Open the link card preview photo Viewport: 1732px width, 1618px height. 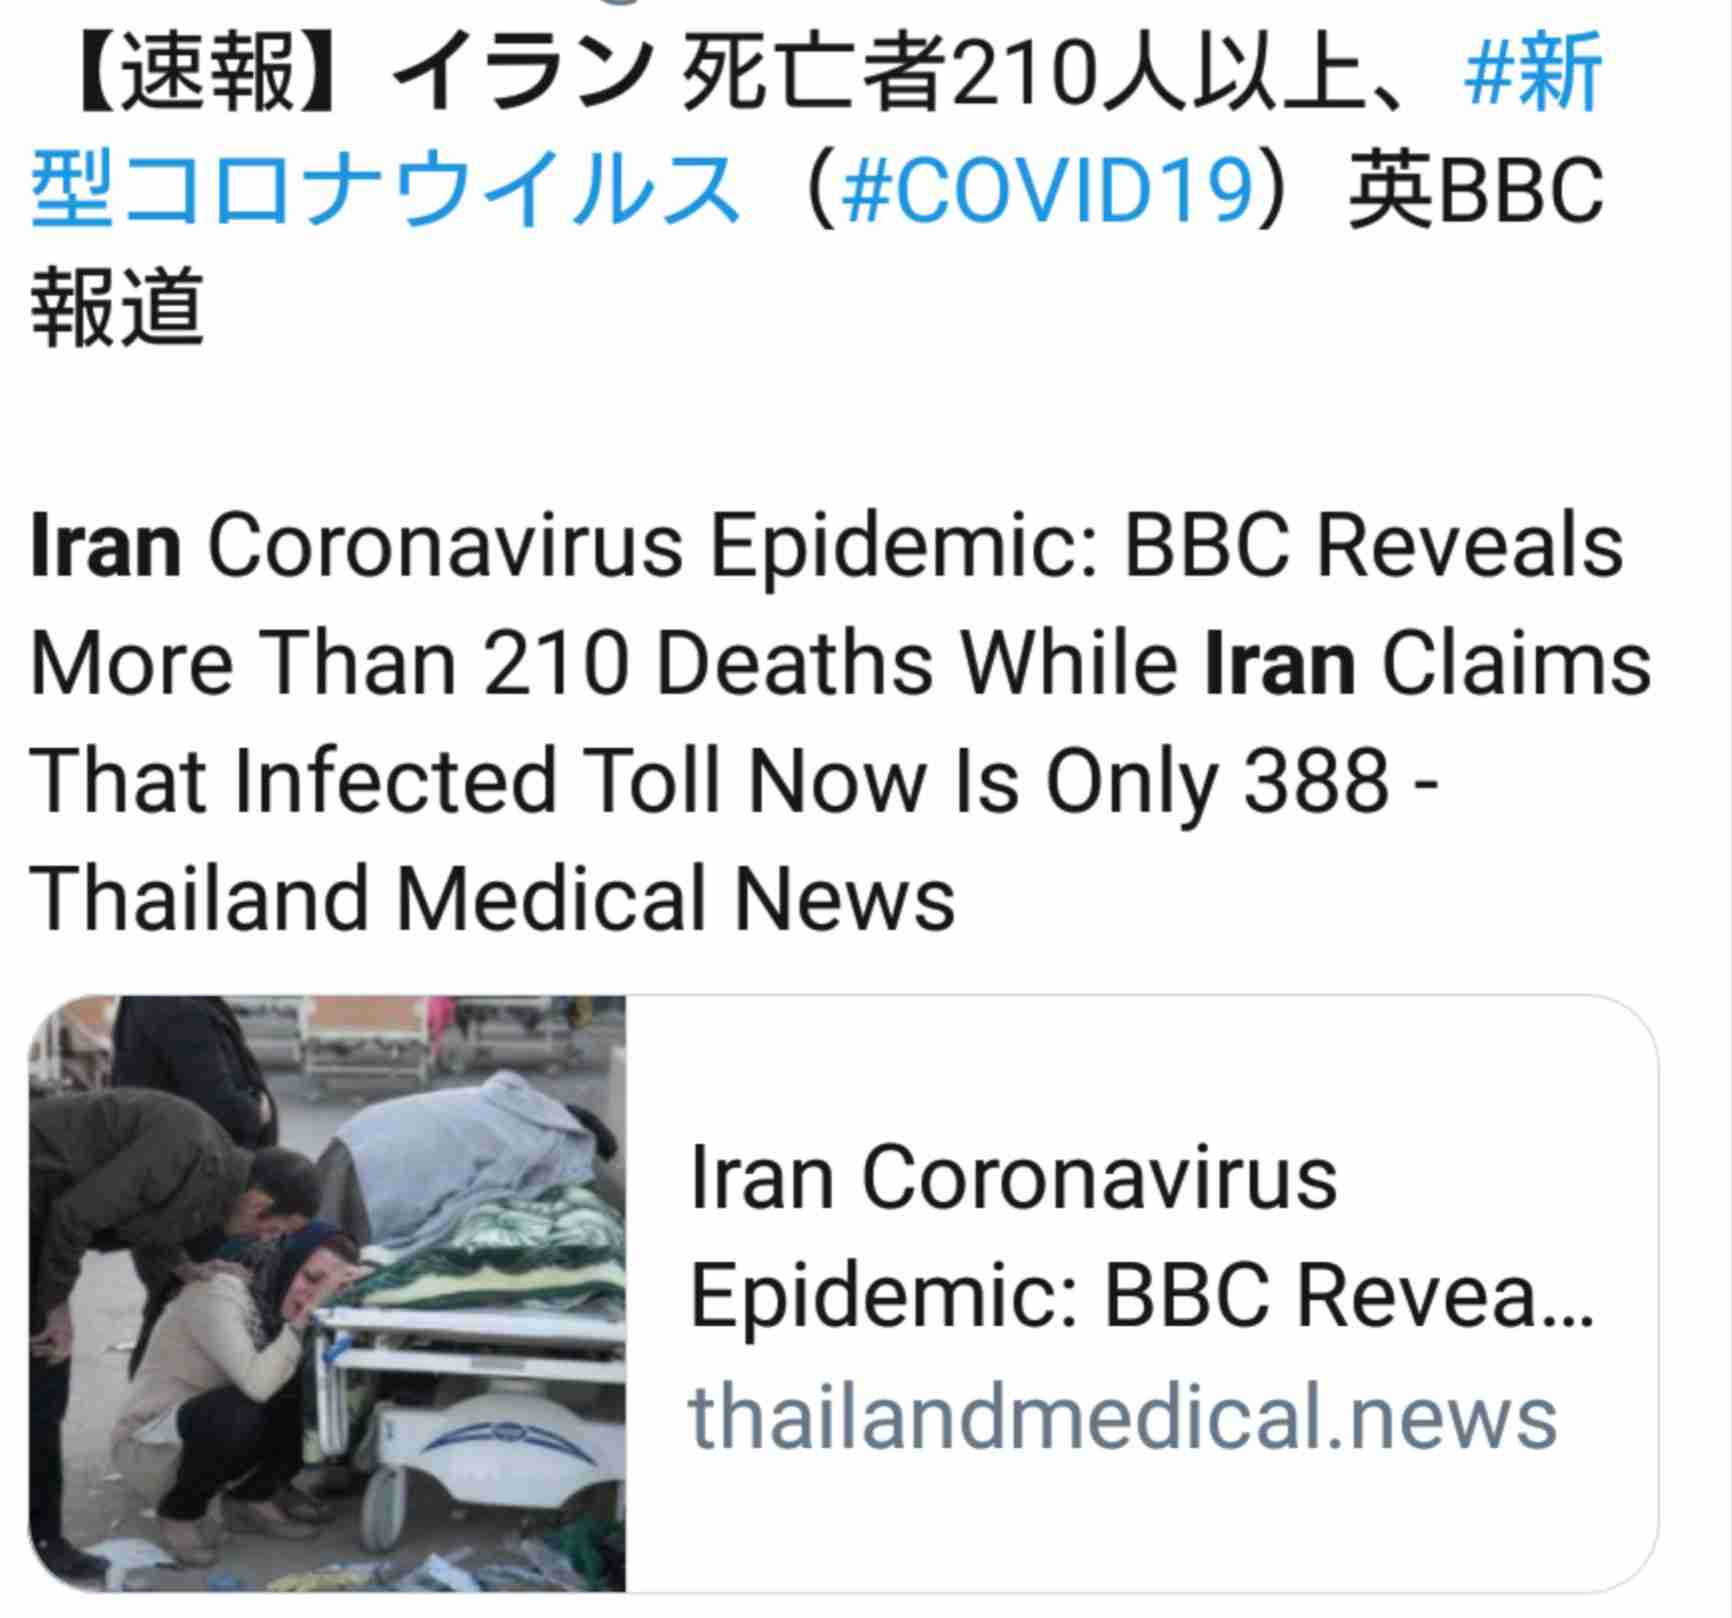pos(327,1293)
